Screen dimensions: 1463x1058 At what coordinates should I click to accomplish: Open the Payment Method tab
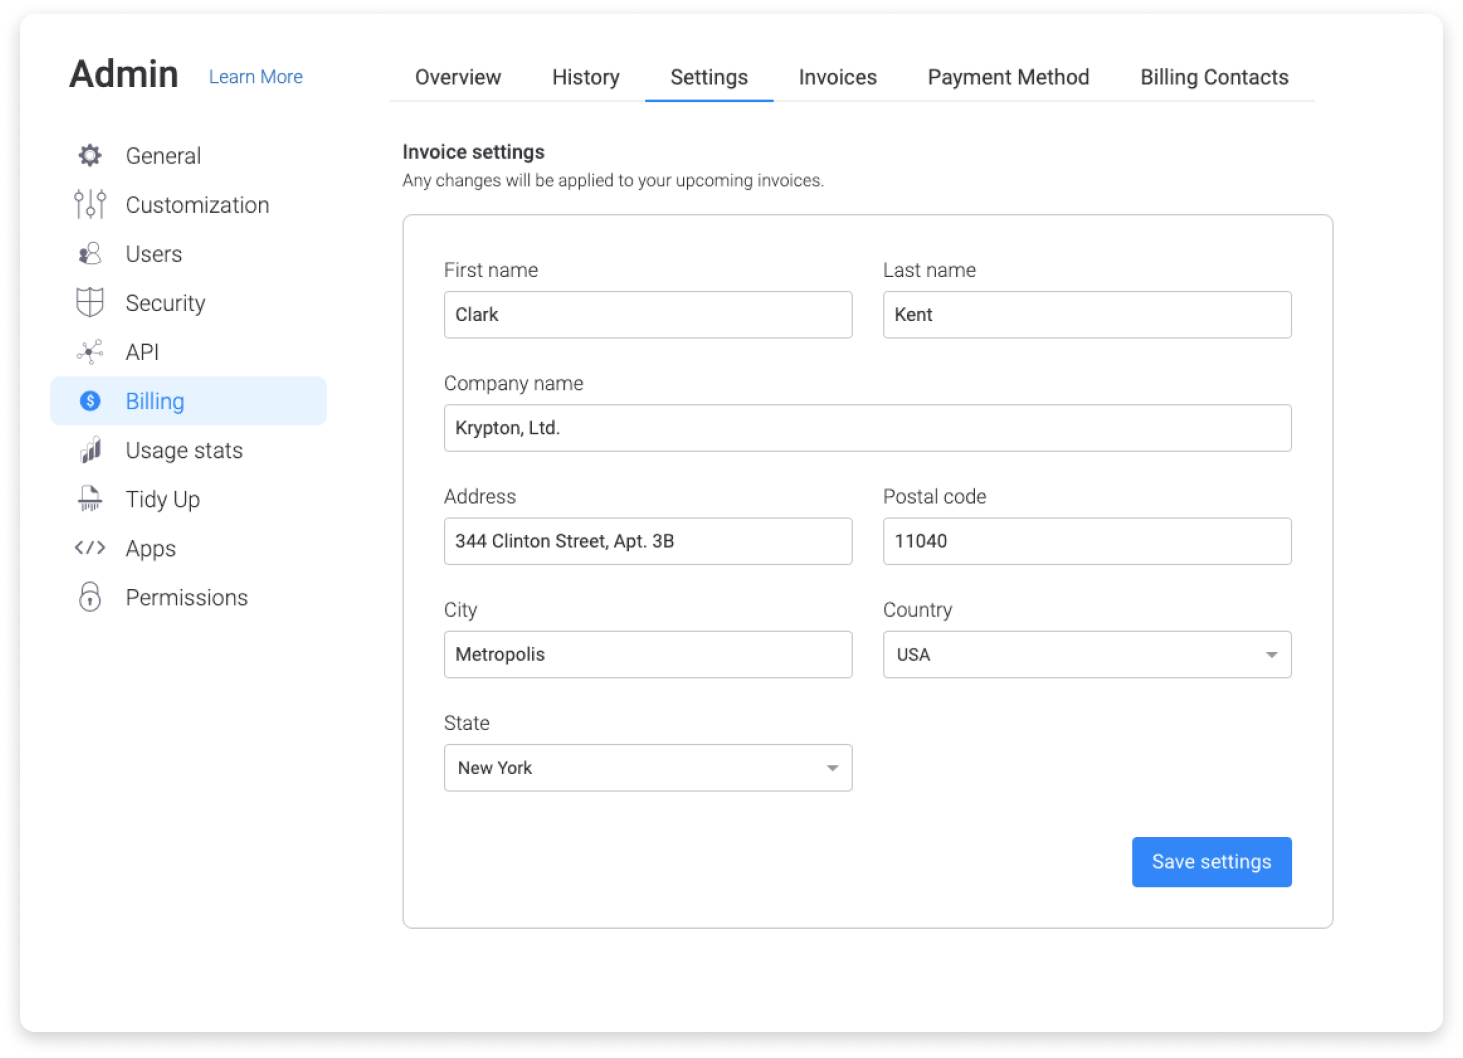(1008, 77)
